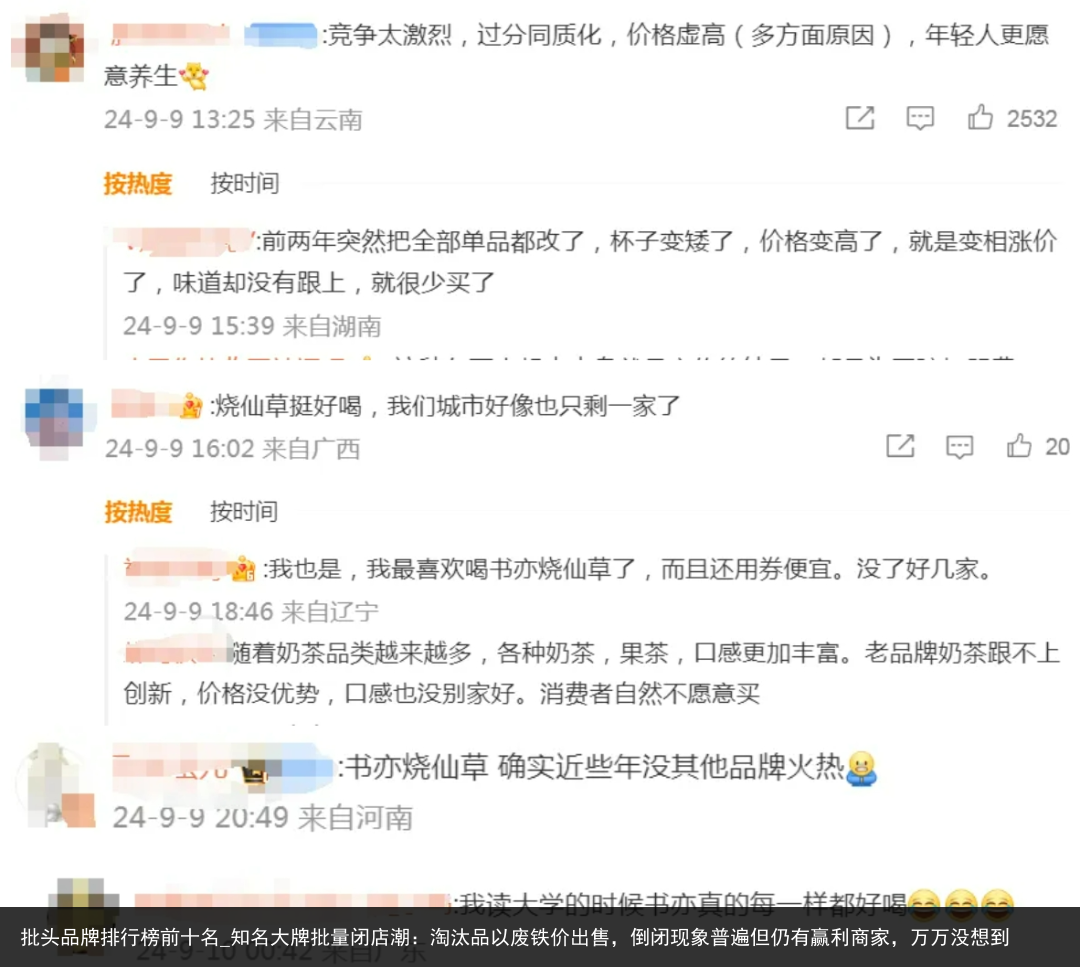Click the 24-9-9 20:49 来自河南 timestamp
Screen dimensions: 1080x967
pos(263,818)
